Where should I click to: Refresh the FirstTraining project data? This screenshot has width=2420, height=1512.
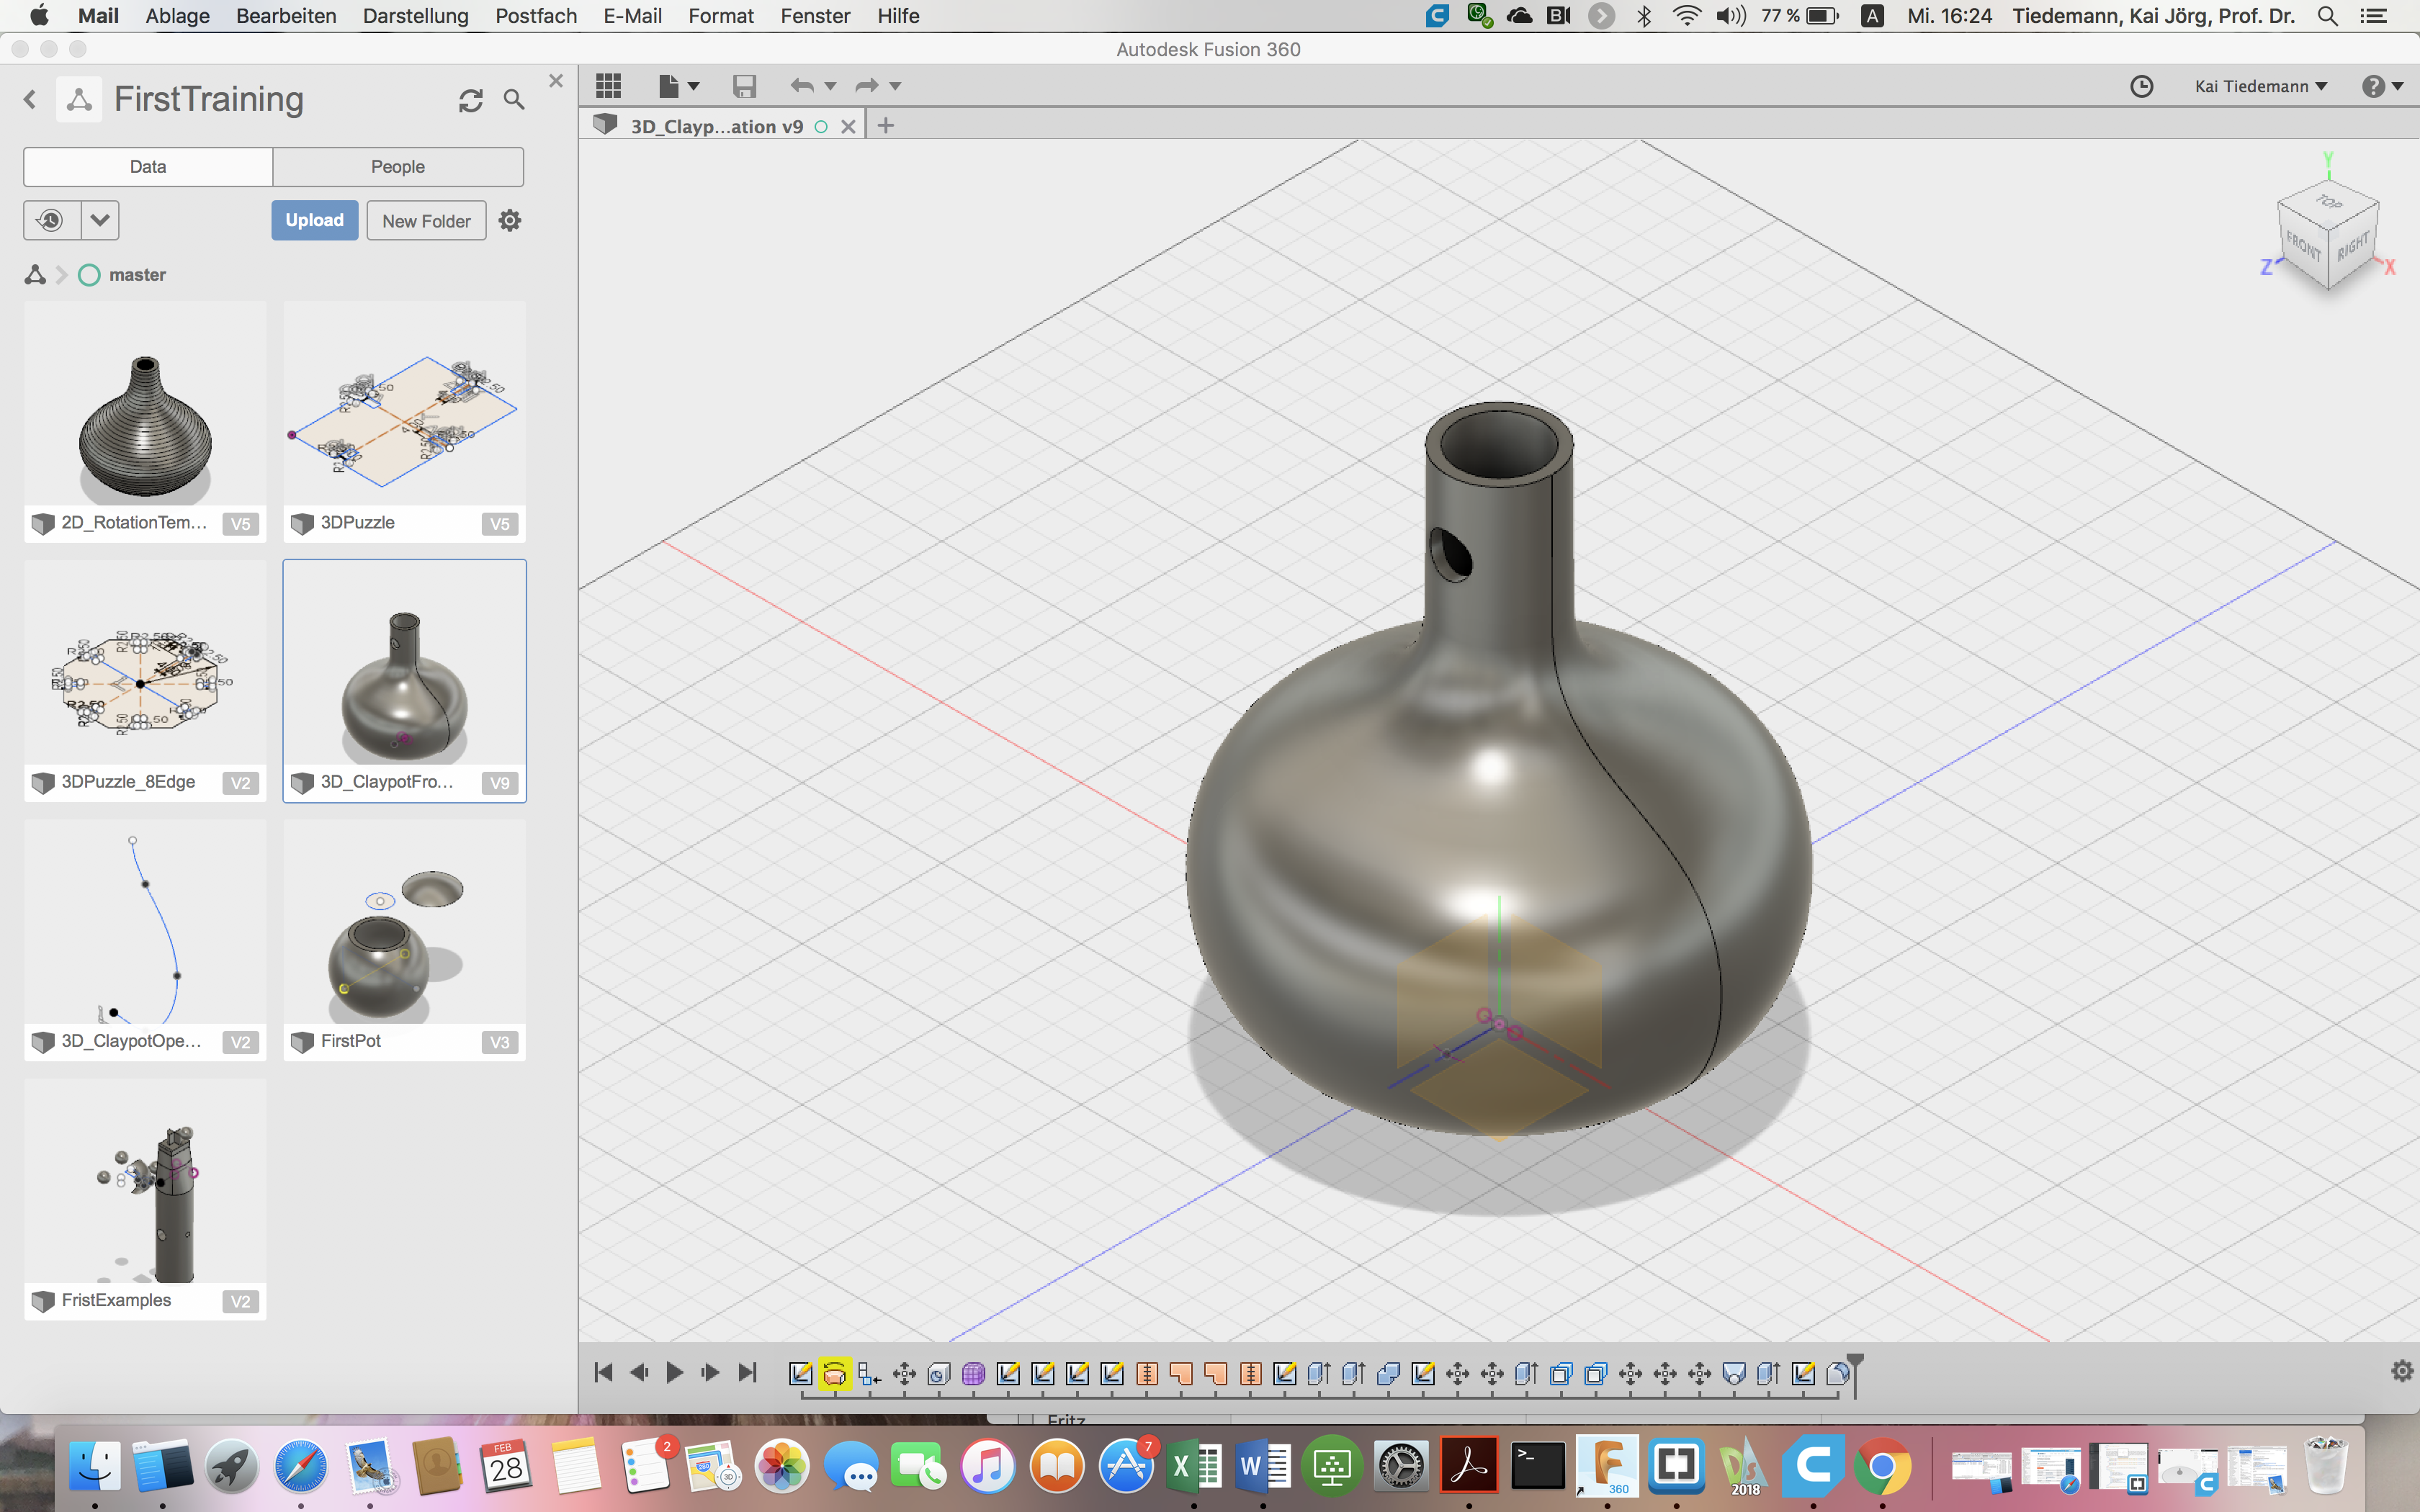(x=471, y=100)
